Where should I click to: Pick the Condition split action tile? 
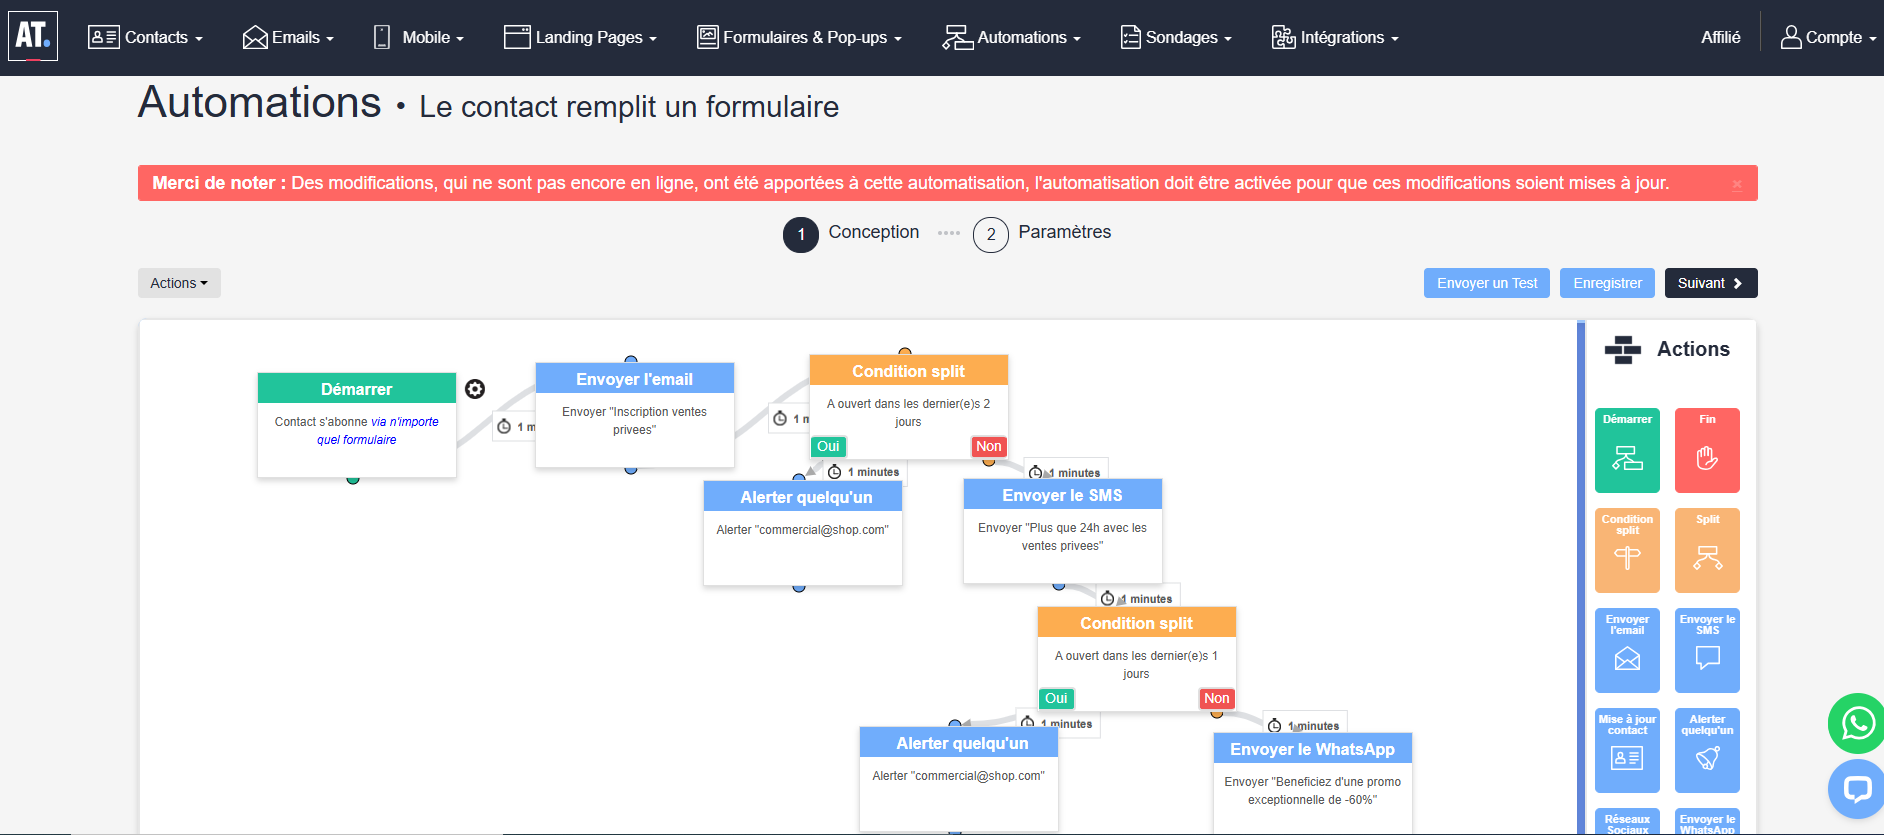point(1627,551)
